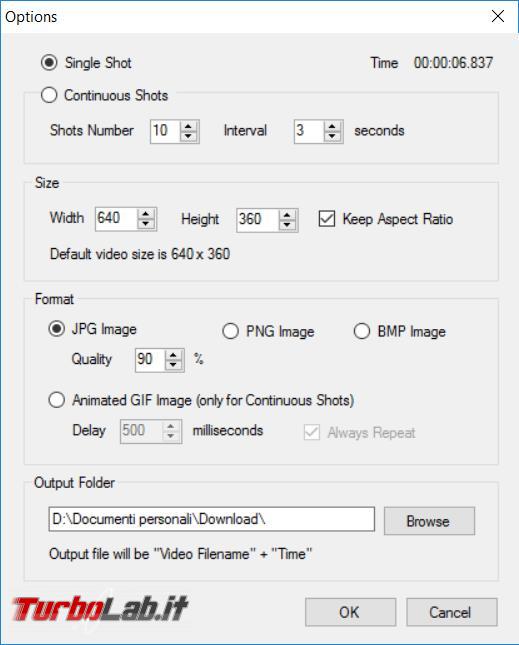Image resolution: width=519 pixels, height=645 pixels.
Task: Select the Continuous Shots radio option
Action: [49, 95]
